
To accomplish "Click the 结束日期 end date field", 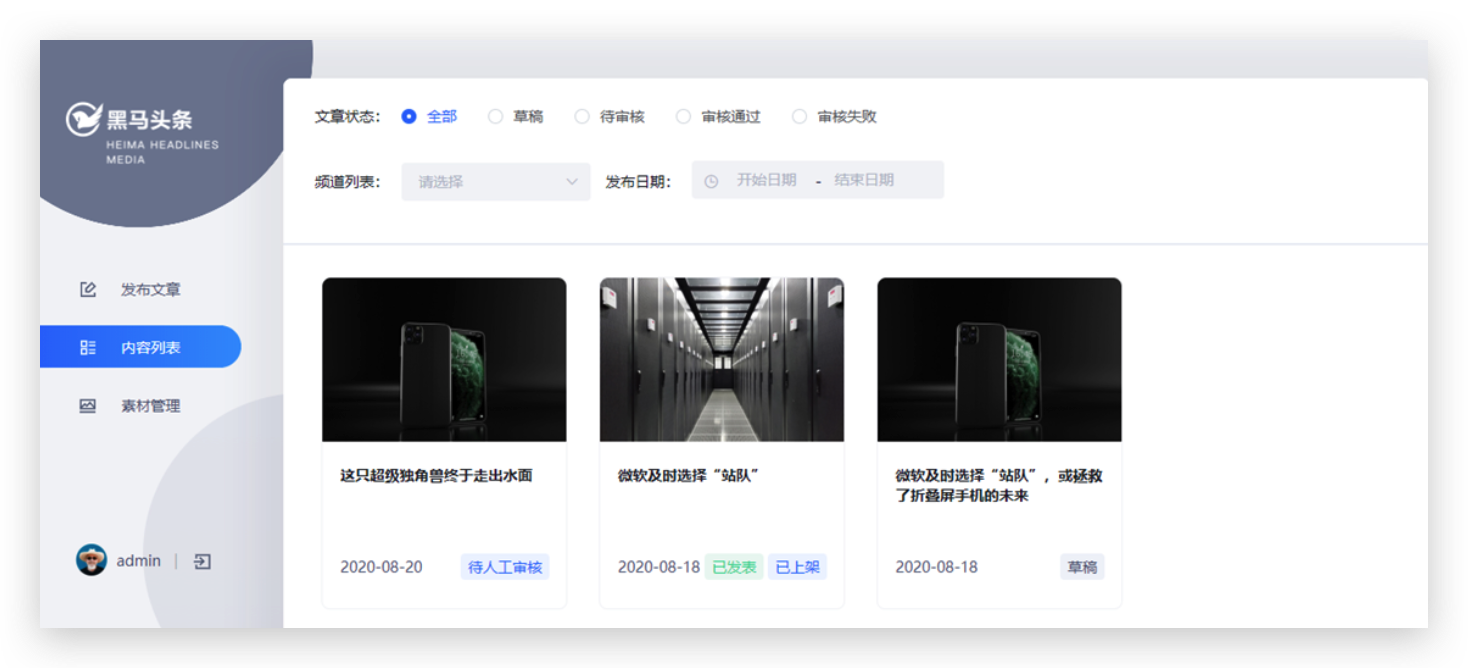I will click(864, 180).
